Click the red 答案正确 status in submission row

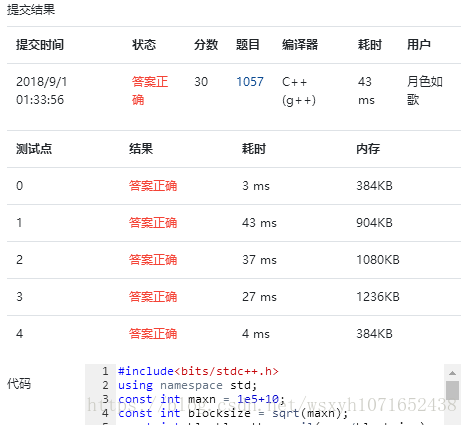click(150, 91)
